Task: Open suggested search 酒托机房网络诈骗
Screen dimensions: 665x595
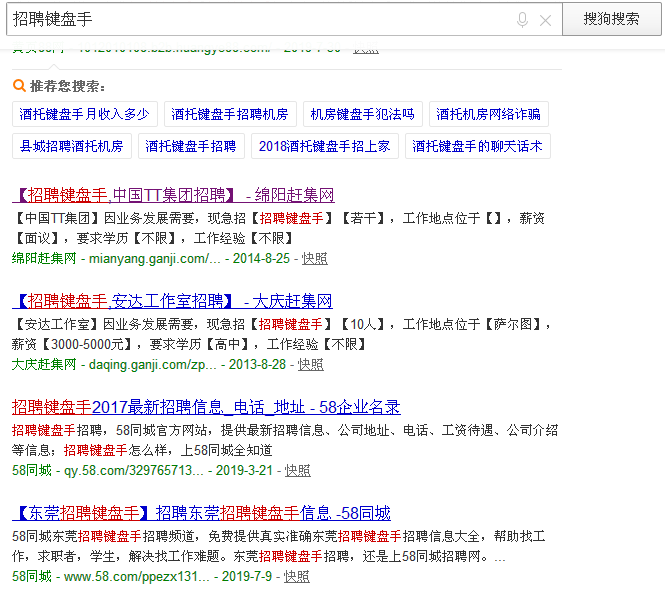Action: click(488, 115)
